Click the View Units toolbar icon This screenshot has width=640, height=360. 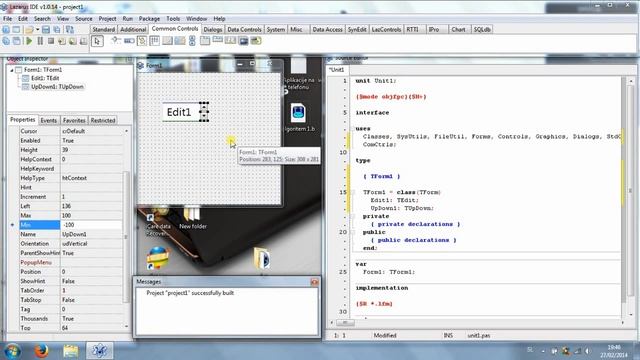pos(6,41)
